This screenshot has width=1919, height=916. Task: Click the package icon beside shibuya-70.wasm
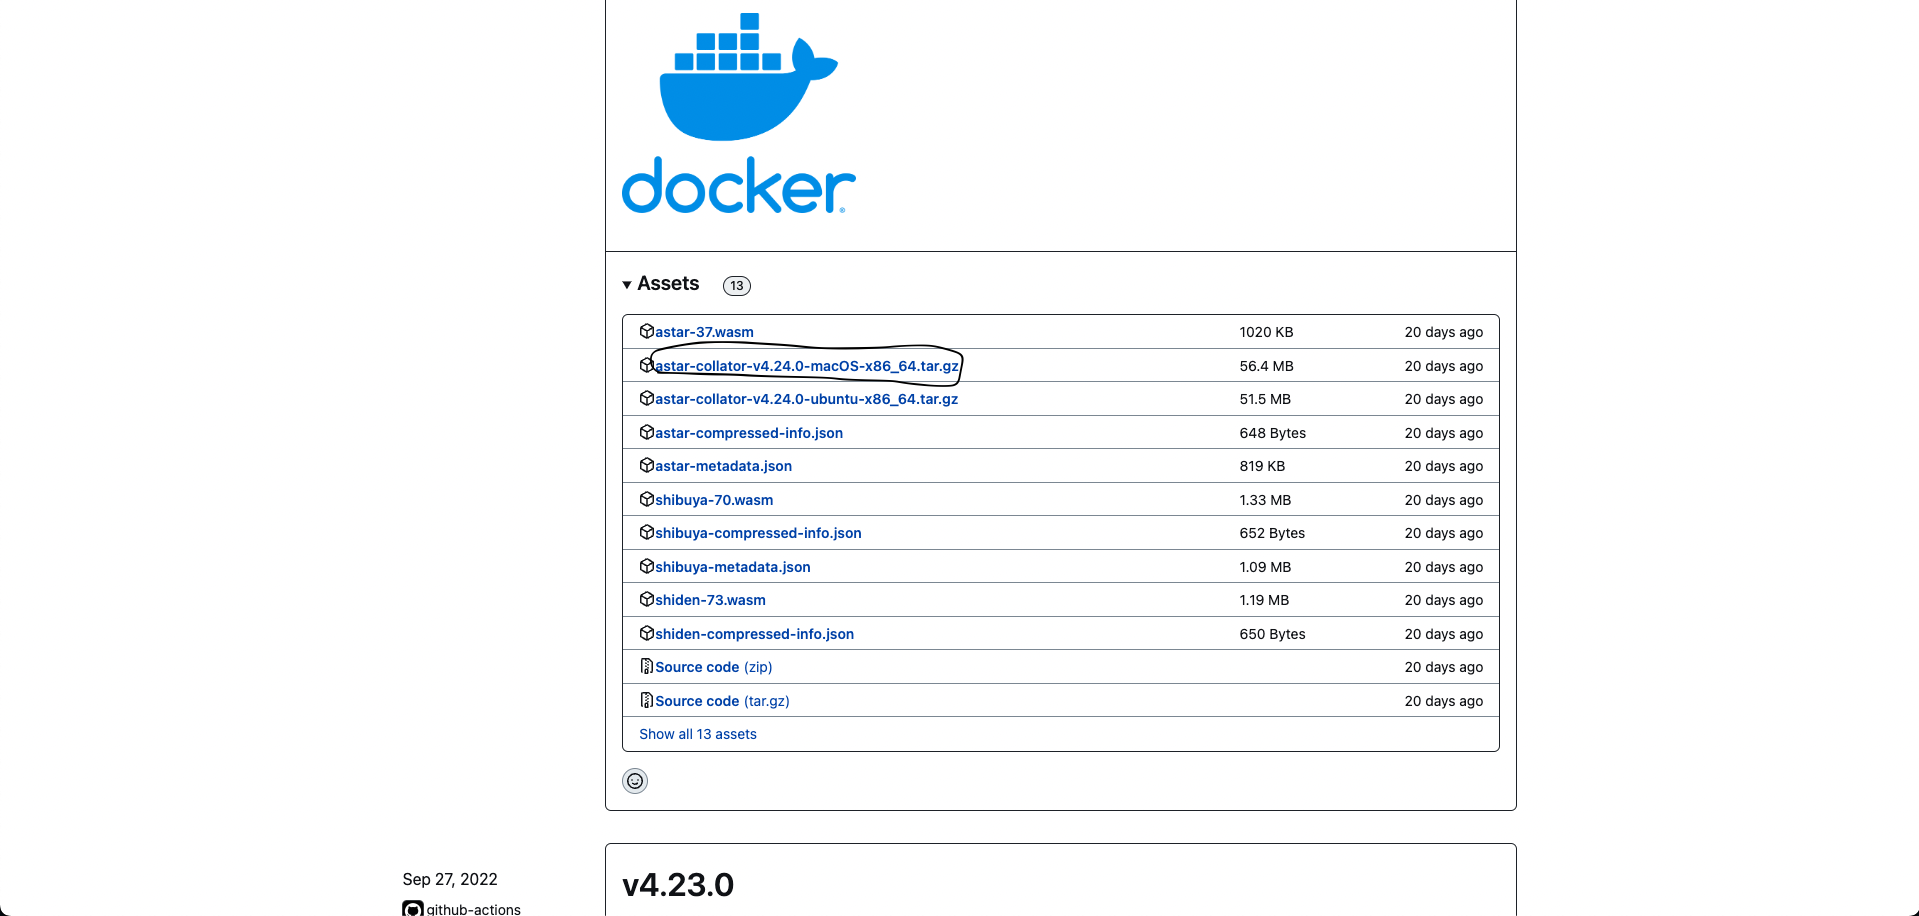pyautogui.click(x=647, y=499)
